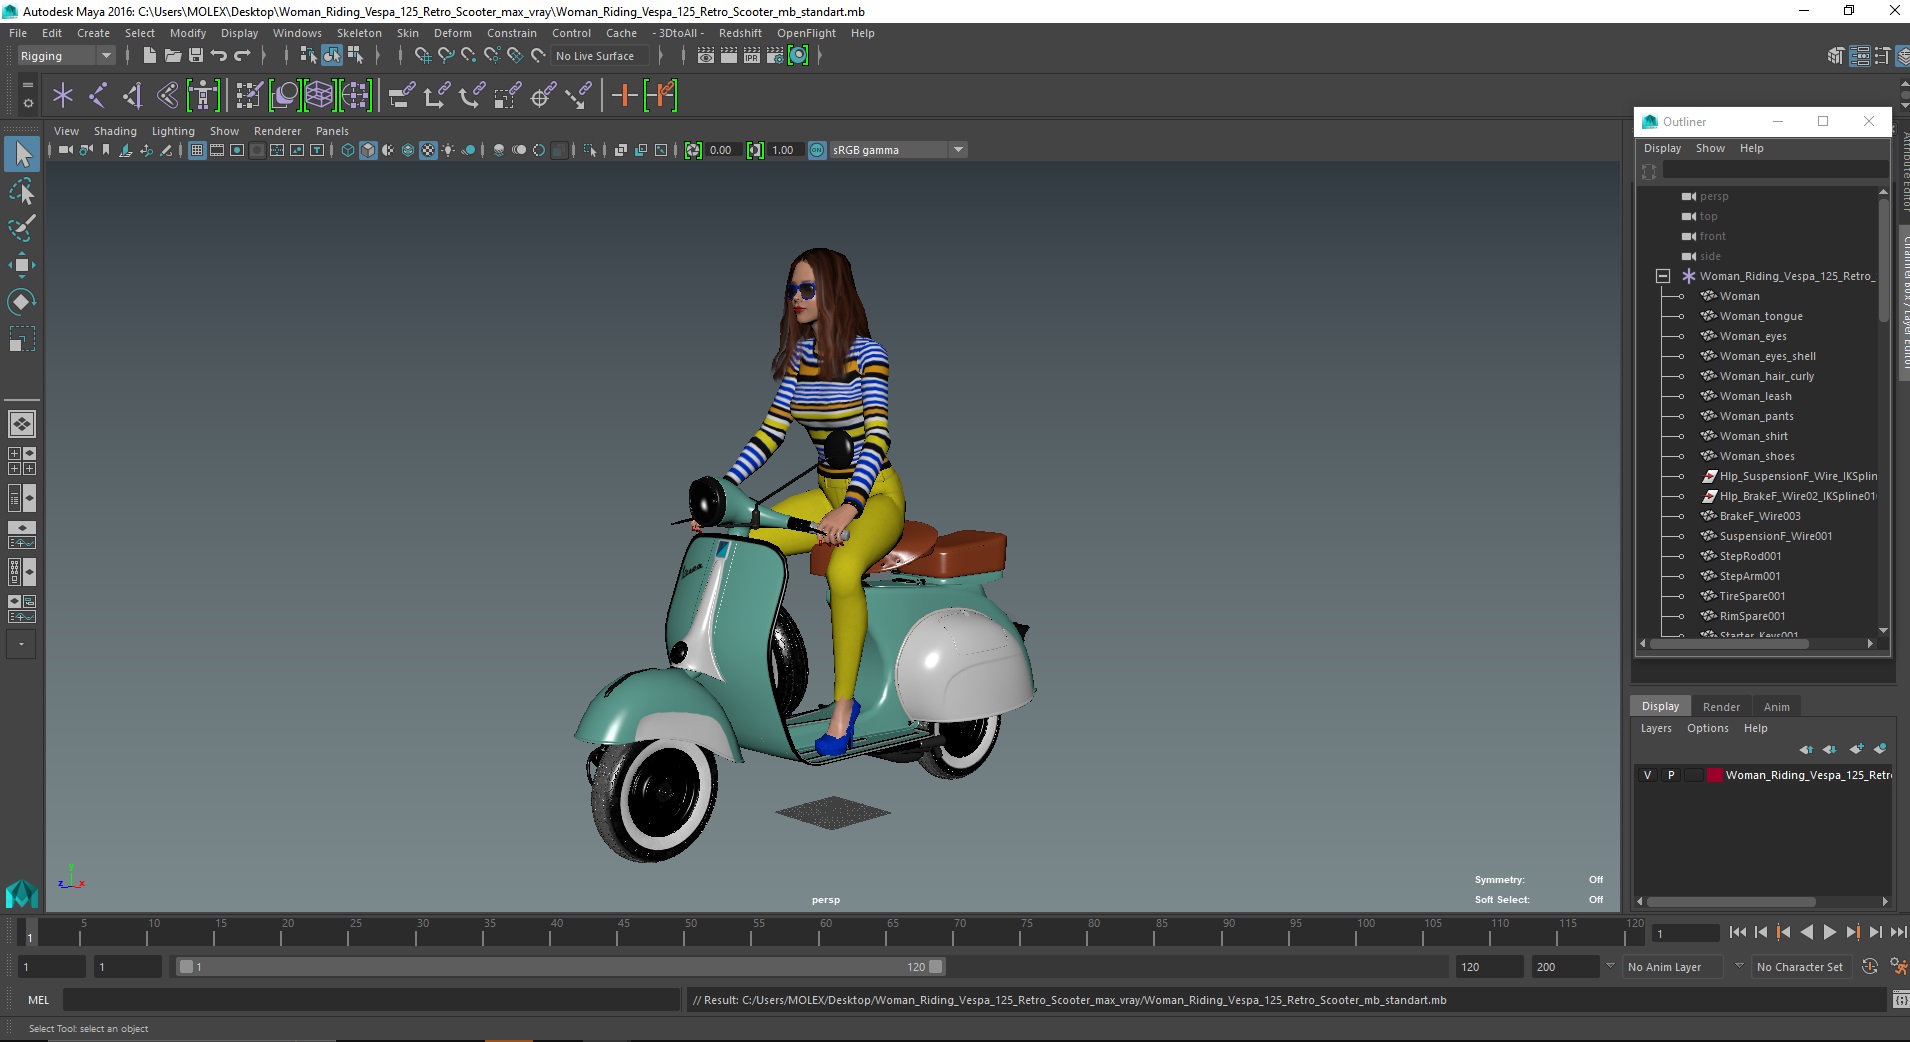
Task: Switch to the Render layer tab
Action: pos(1721,707)
